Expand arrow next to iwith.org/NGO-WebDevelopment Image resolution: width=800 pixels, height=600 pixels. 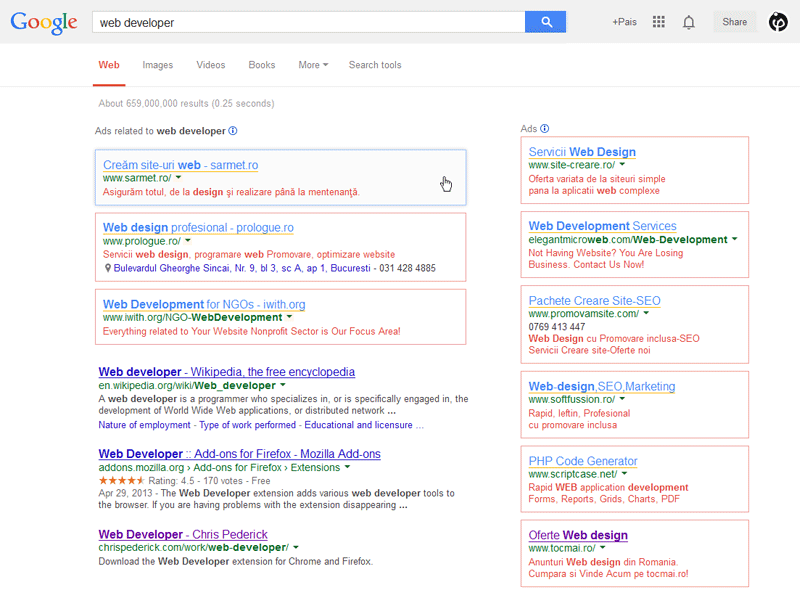289,317
